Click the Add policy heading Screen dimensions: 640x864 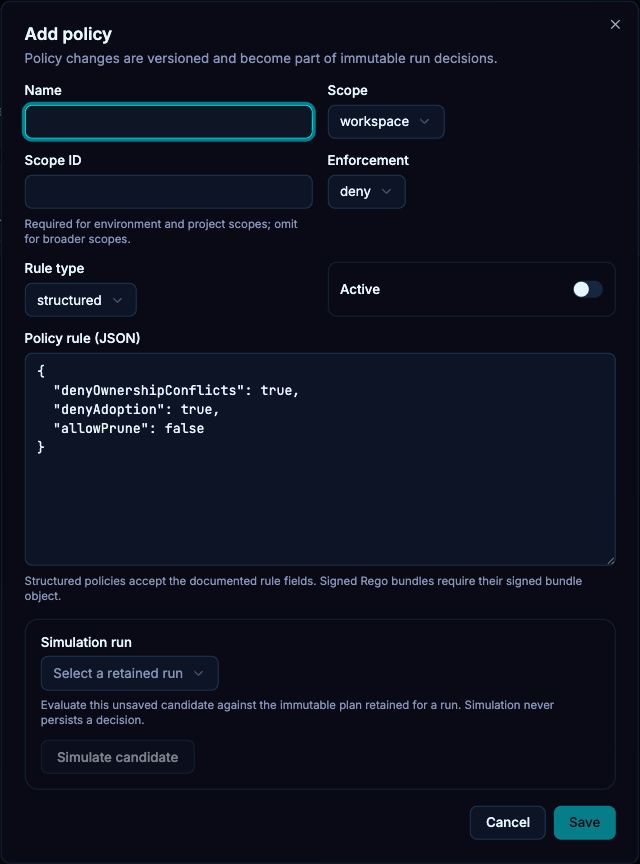[x=68, y=34]
